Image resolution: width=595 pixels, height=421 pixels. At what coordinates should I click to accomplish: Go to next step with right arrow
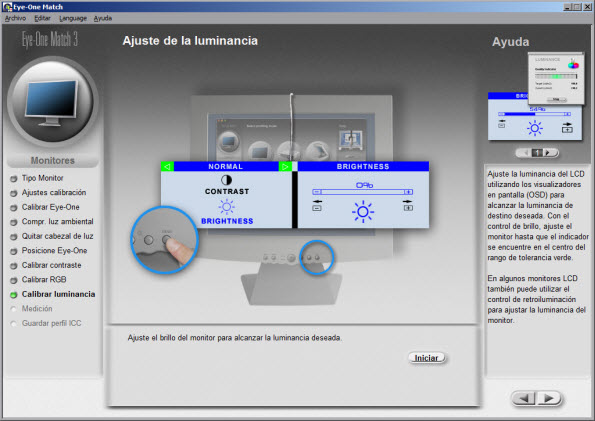549,398
